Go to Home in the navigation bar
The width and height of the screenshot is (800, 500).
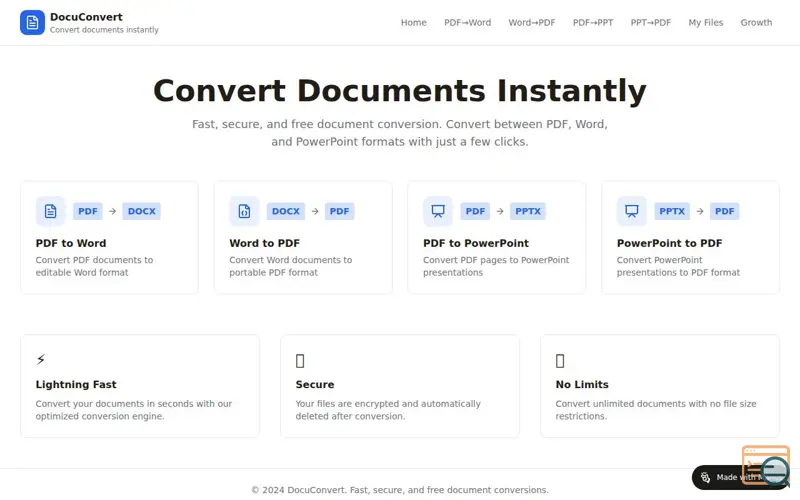[x=414, y=22]
